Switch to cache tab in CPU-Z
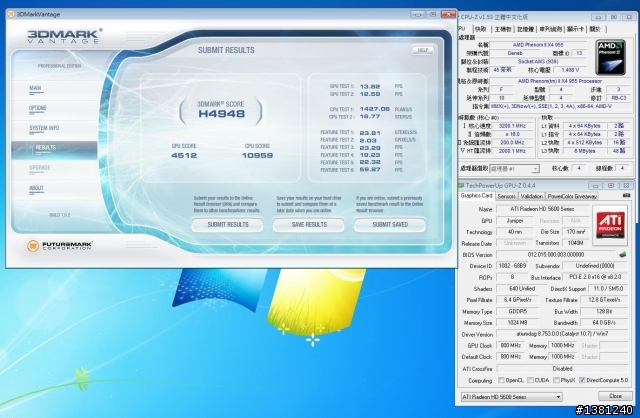 (481, 29)
